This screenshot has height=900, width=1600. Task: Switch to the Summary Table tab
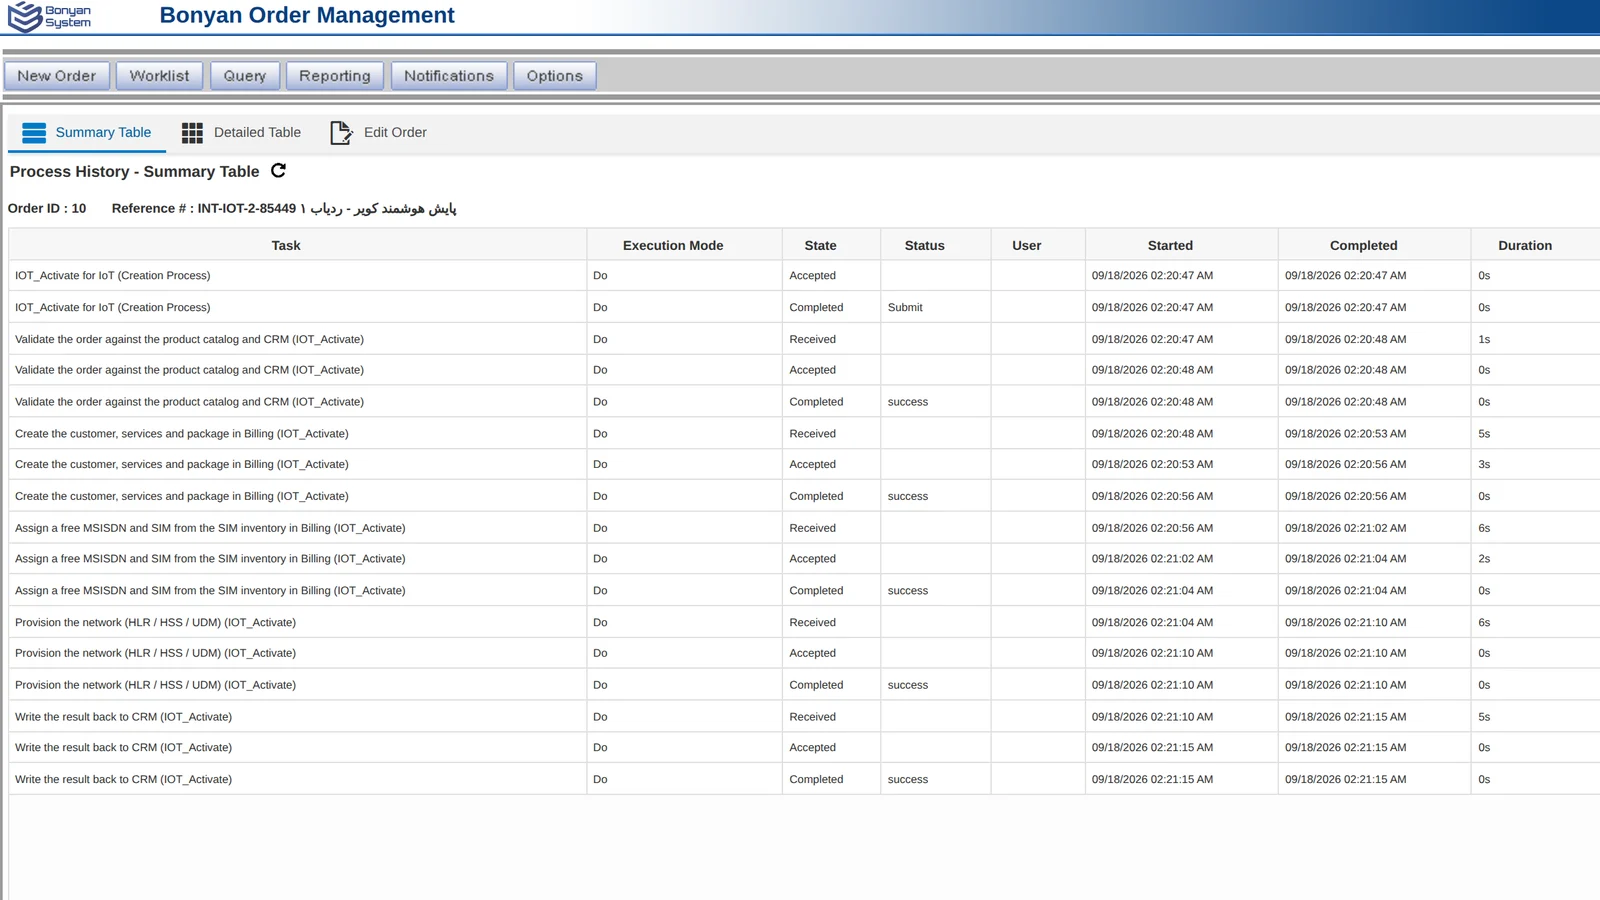tap(87, 133)
